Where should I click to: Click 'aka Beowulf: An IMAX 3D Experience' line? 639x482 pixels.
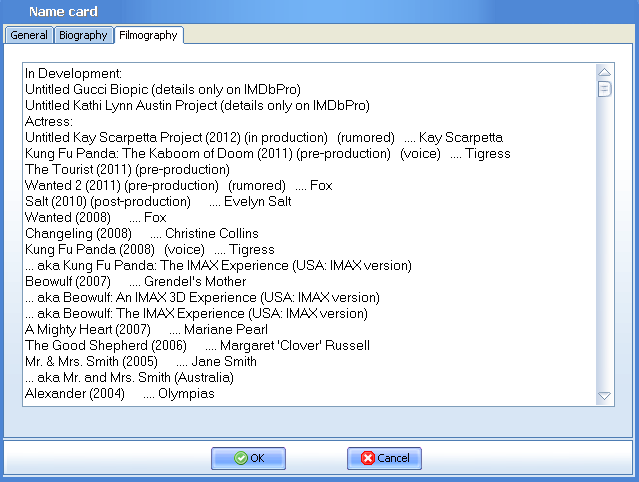[x=202, y=297]
